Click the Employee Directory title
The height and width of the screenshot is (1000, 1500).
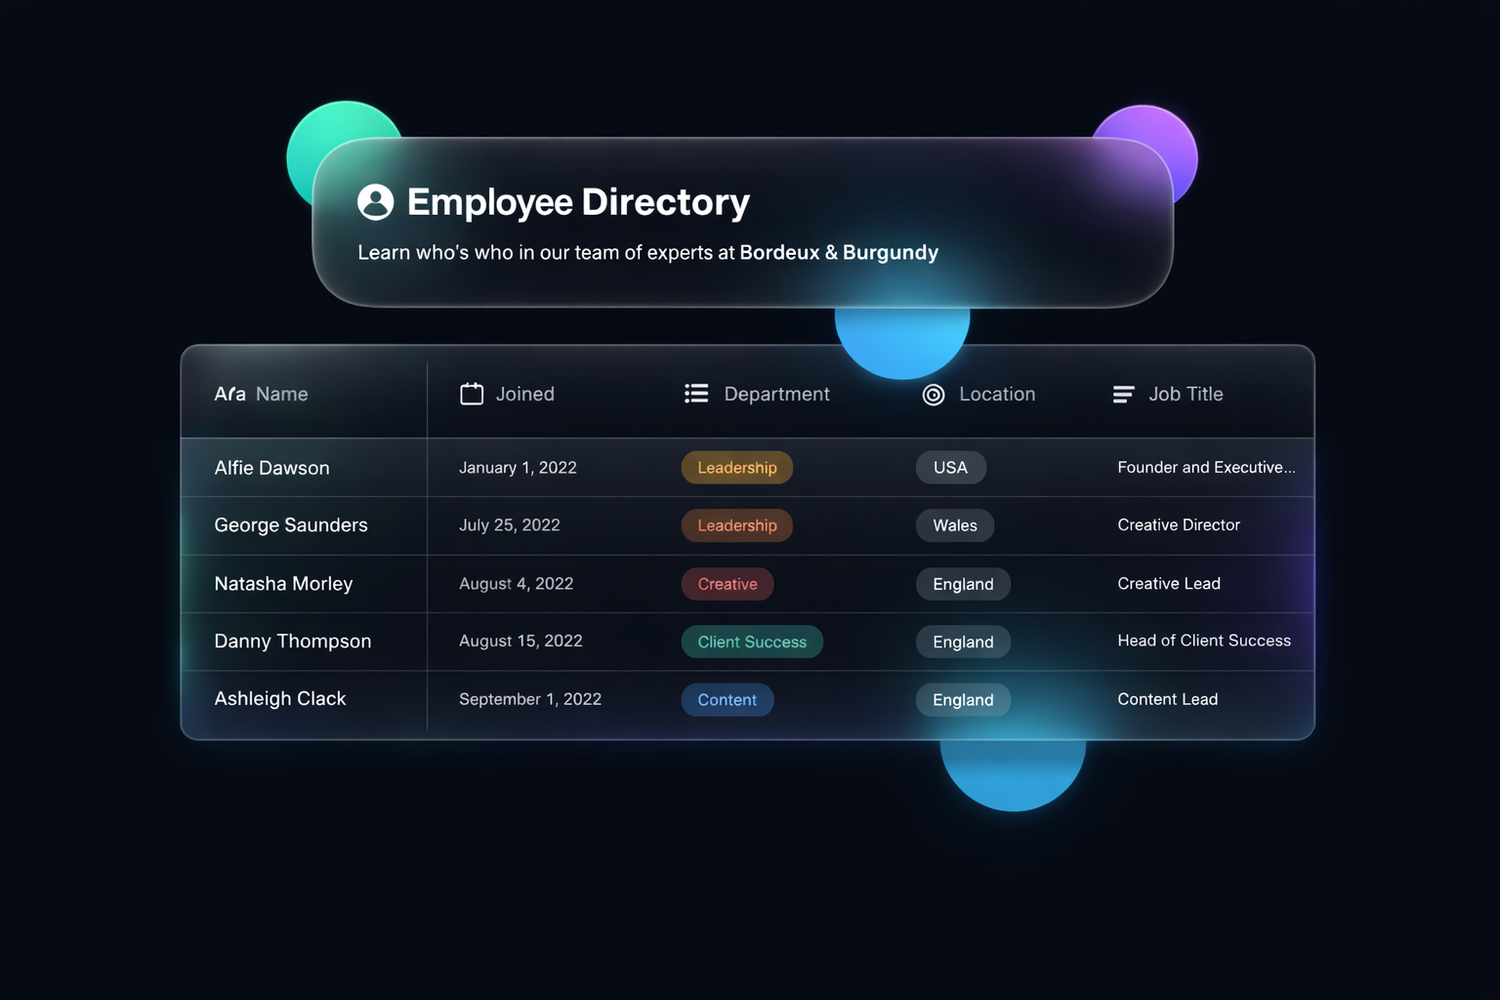pos(578,202)
